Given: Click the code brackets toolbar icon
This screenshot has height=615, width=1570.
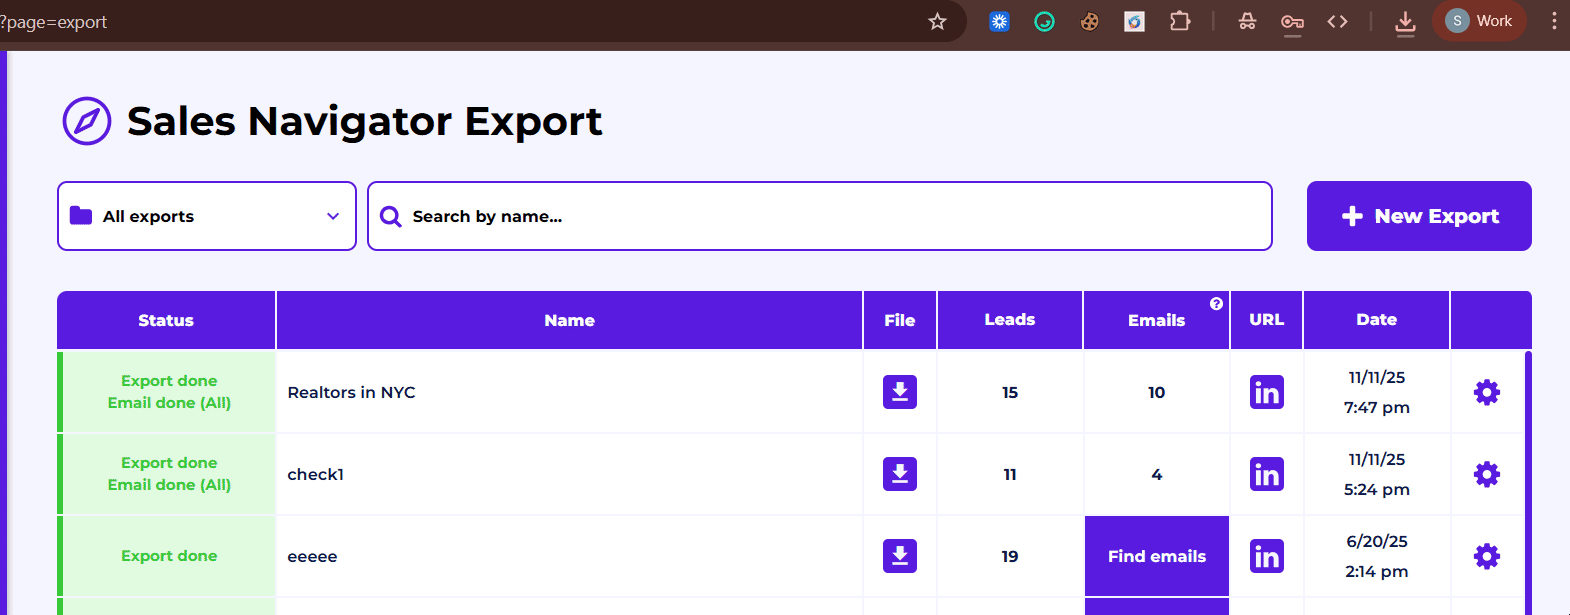Looking at the screenshot, I should [1337, 21].
